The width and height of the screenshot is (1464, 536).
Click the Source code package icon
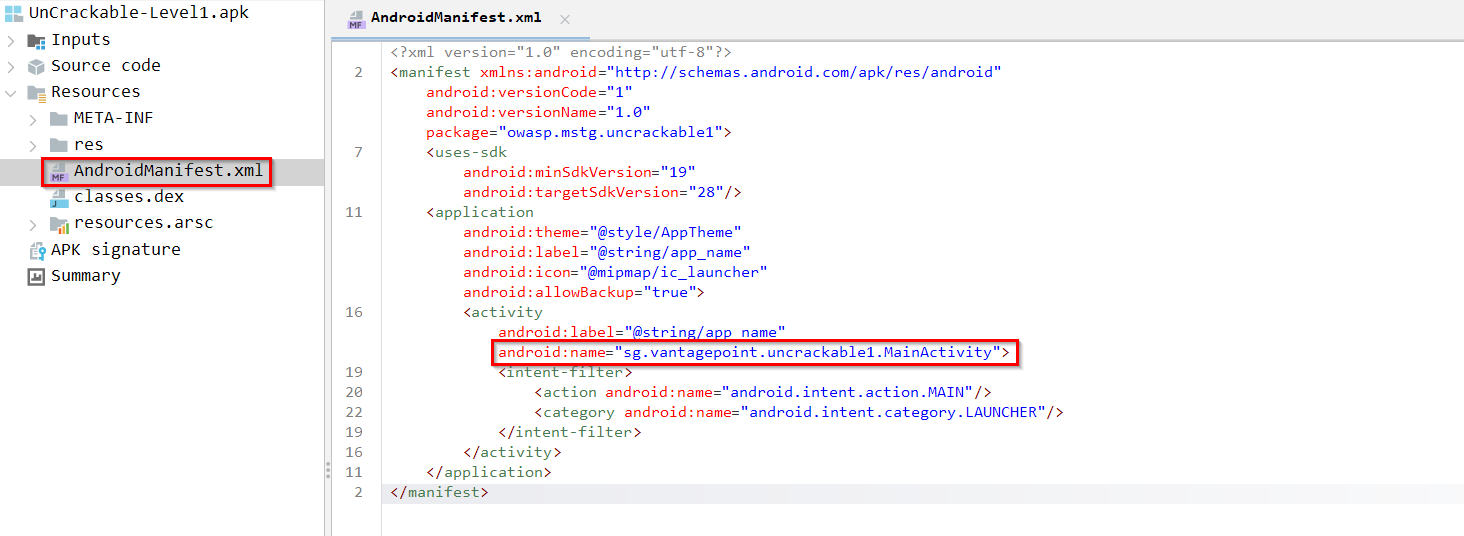pyautogui.click(x=36, y=67)
